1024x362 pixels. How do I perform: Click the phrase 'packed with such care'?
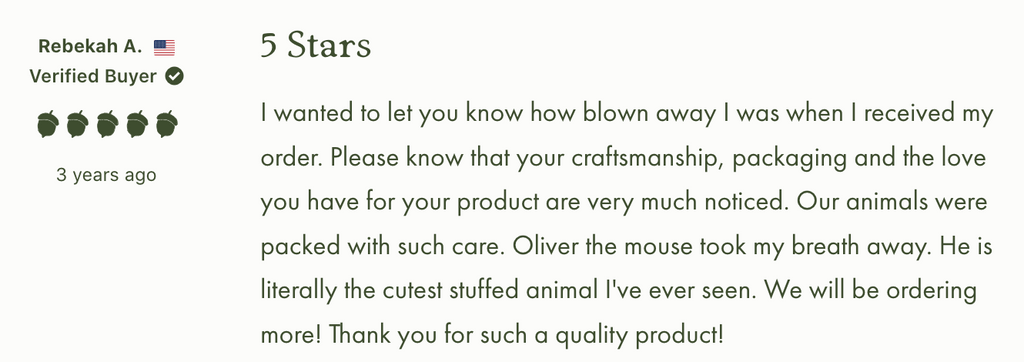coord(381,247)
